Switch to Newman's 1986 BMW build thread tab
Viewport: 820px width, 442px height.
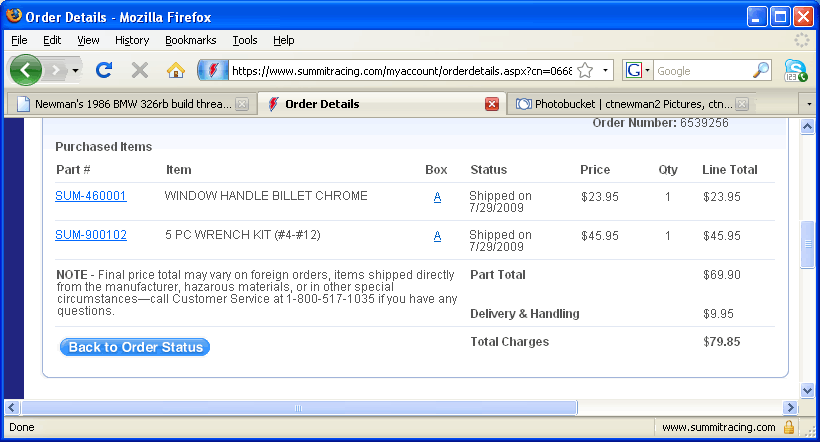[x=132, y=104]
